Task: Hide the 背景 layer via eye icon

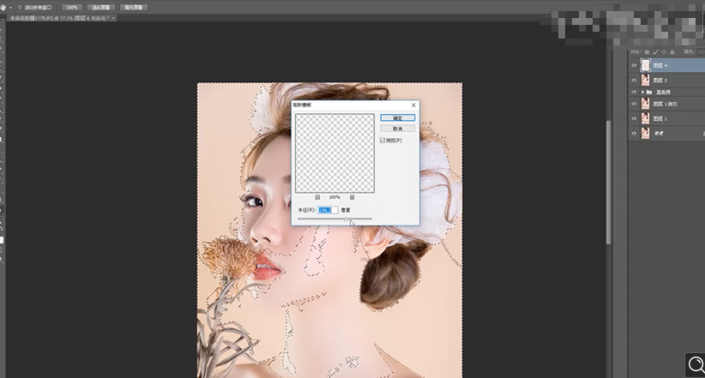Action: pyautogui.click(x=634, y=133)
